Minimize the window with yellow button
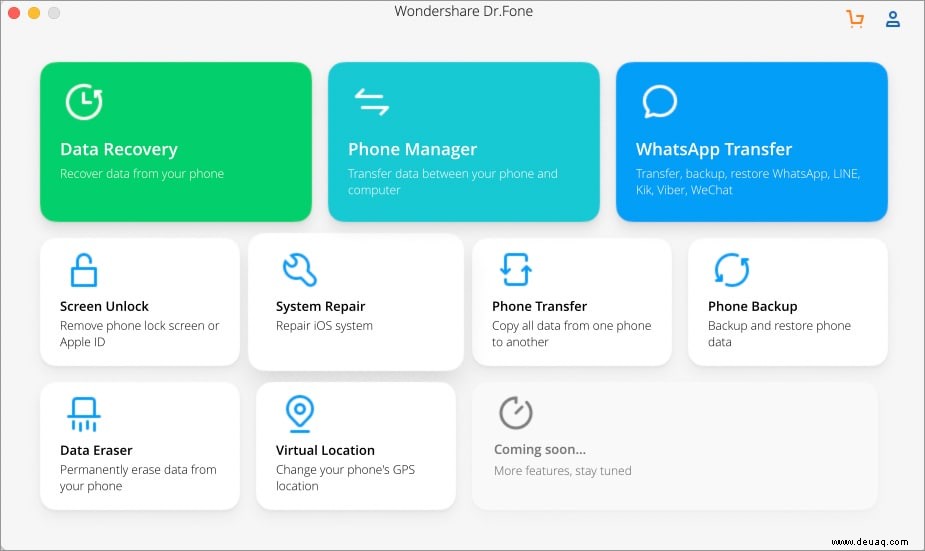 pos(34,12)
